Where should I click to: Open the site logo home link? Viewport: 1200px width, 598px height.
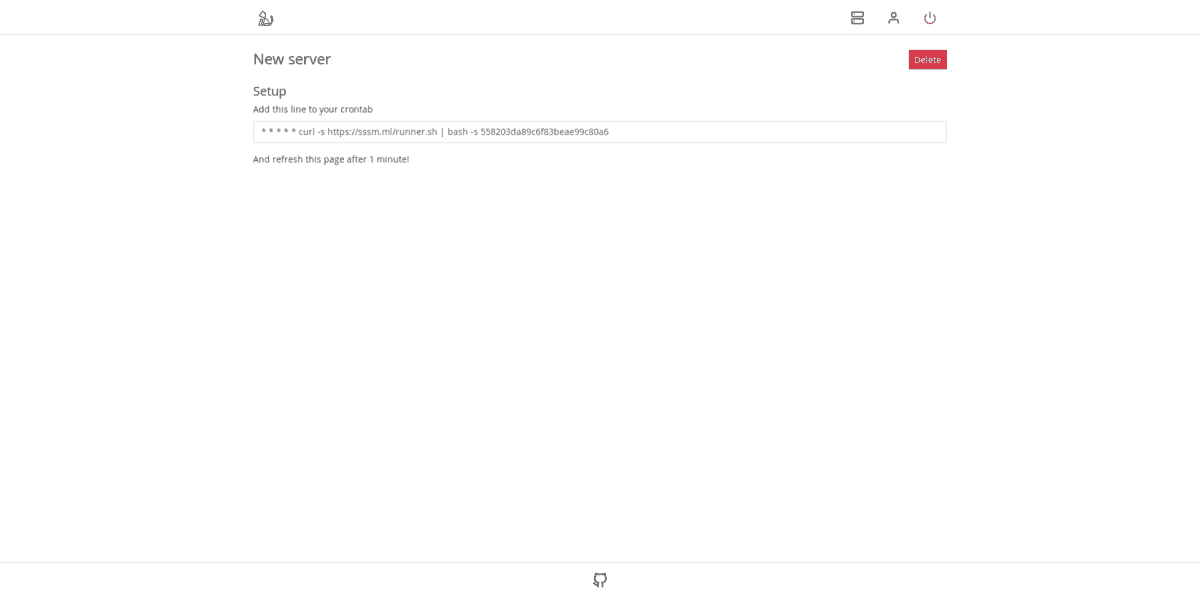(x=265, y=18)
